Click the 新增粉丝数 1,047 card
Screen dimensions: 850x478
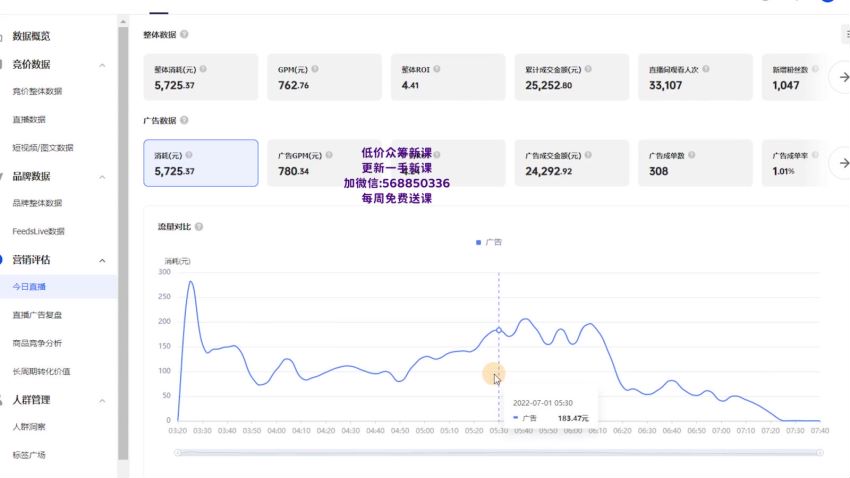click(795, 77)
